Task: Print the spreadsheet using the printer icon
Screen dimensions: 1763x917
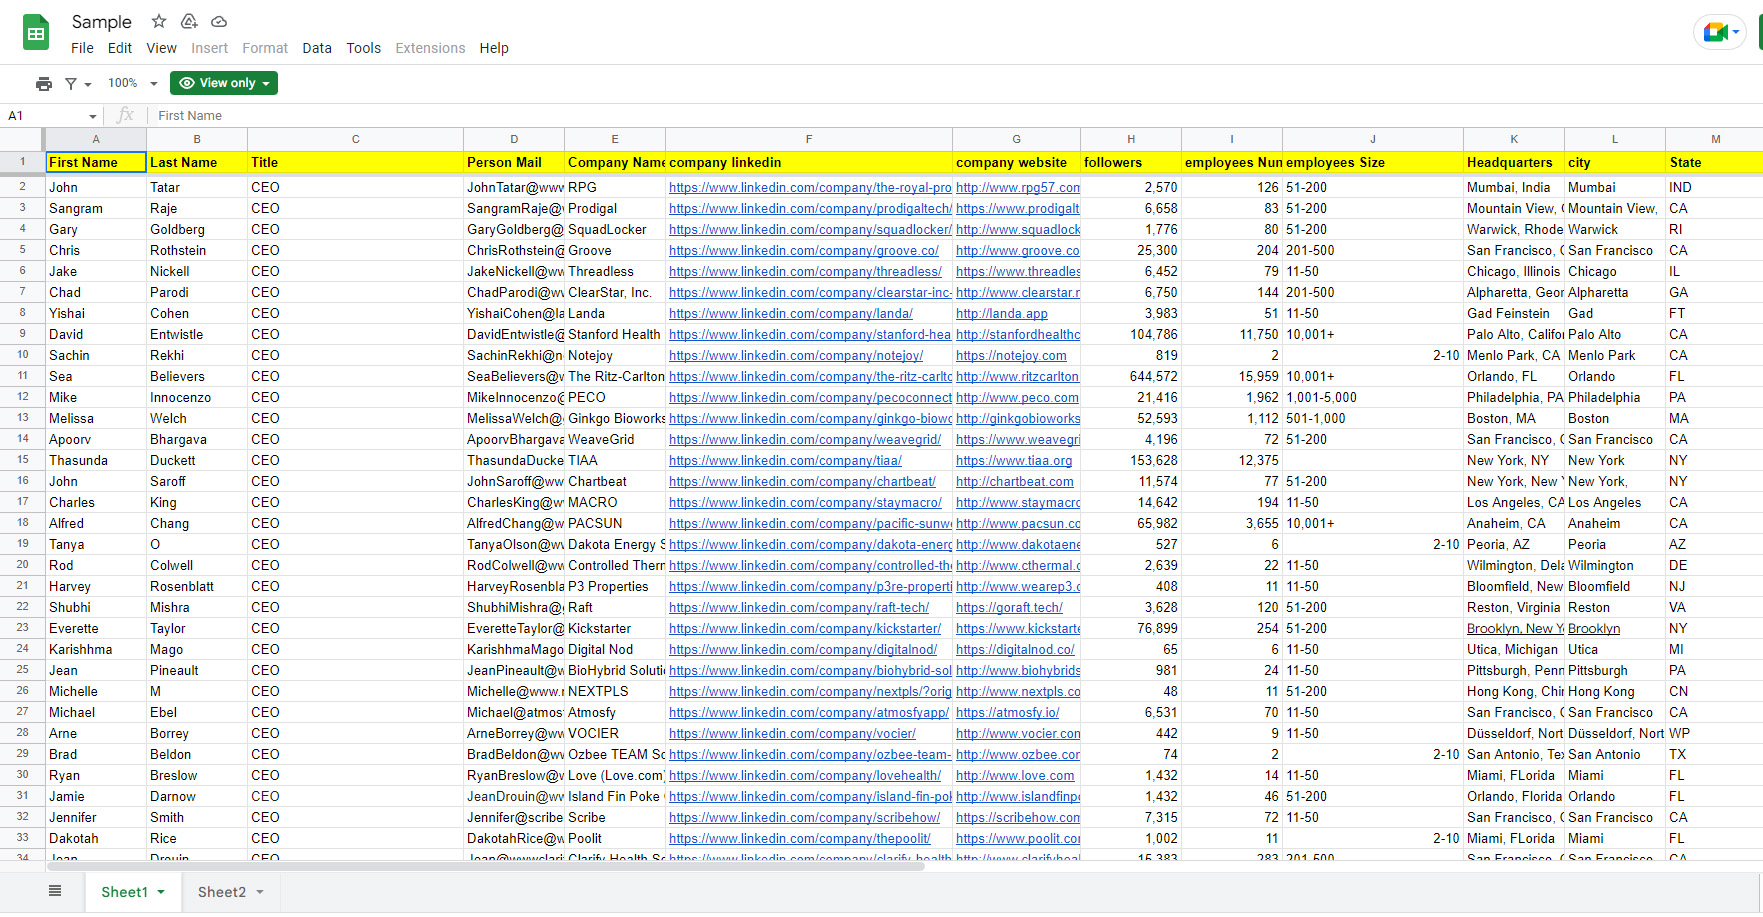Action: (x=44, y=84)
